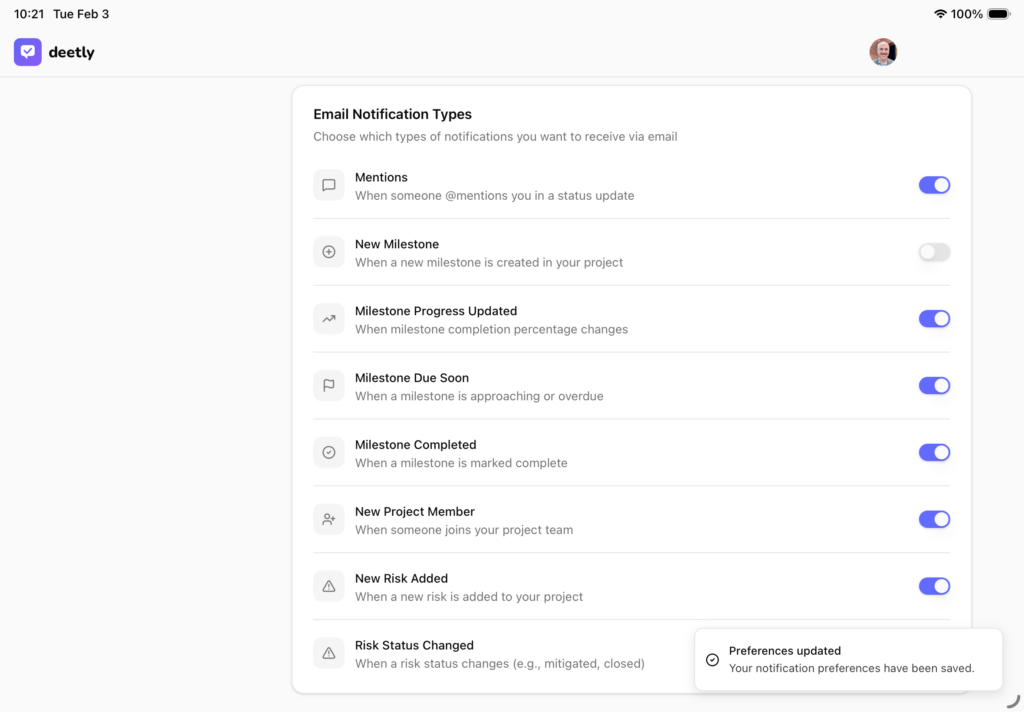
Task: Disable the Milestone Due Soon switch
Action: 934,385
